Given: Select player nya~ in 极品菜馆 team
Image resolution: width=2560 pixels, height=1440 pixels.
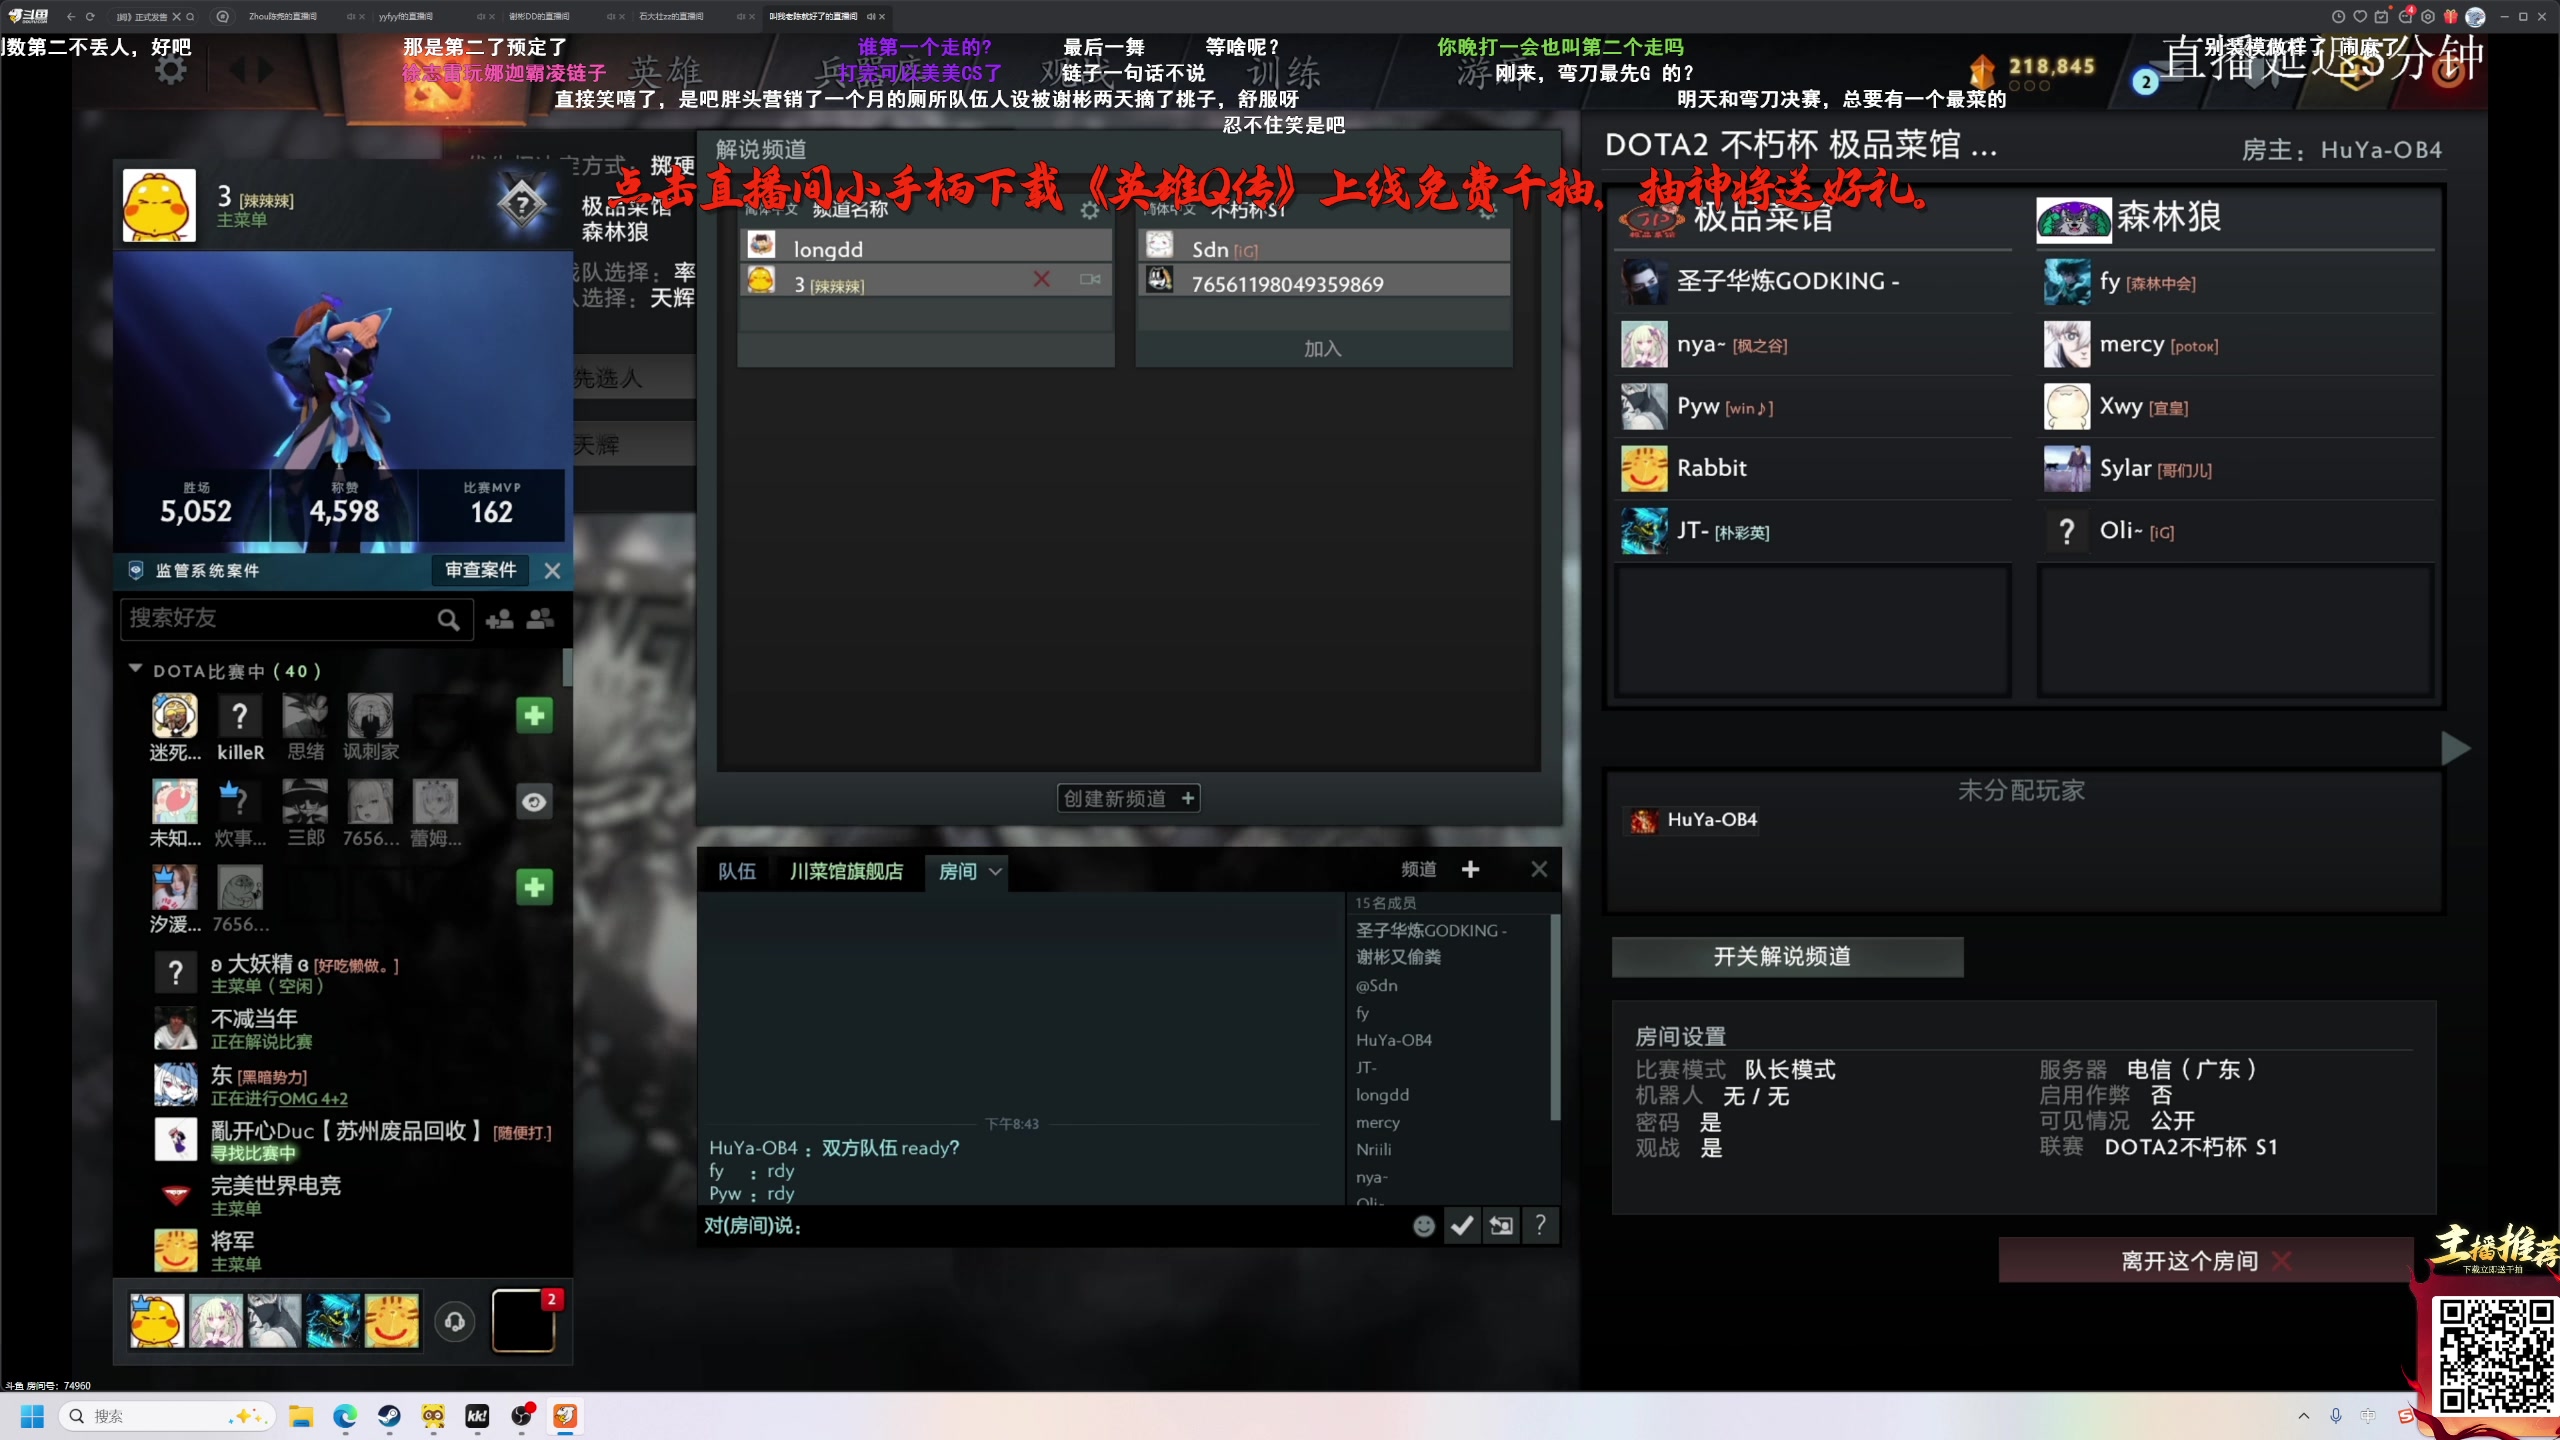Looking at the screenshot, I should [1815, 345].
